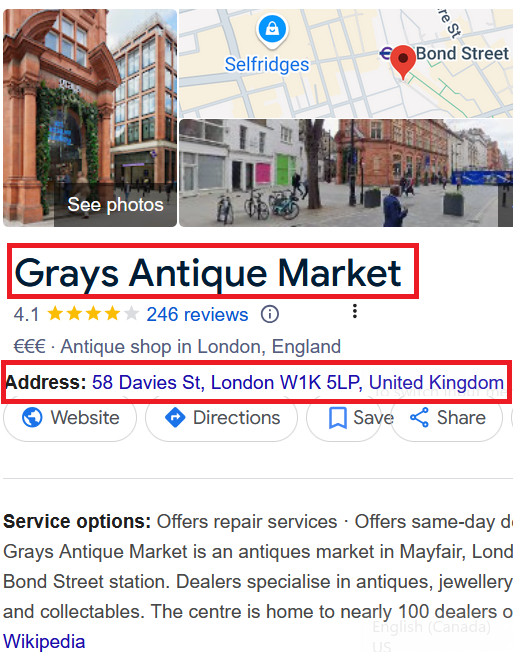This screenshot has height=652, width=515.
Task: Open See photos building thumbnail
Action: pyautogui.click(x=90, y=118)
